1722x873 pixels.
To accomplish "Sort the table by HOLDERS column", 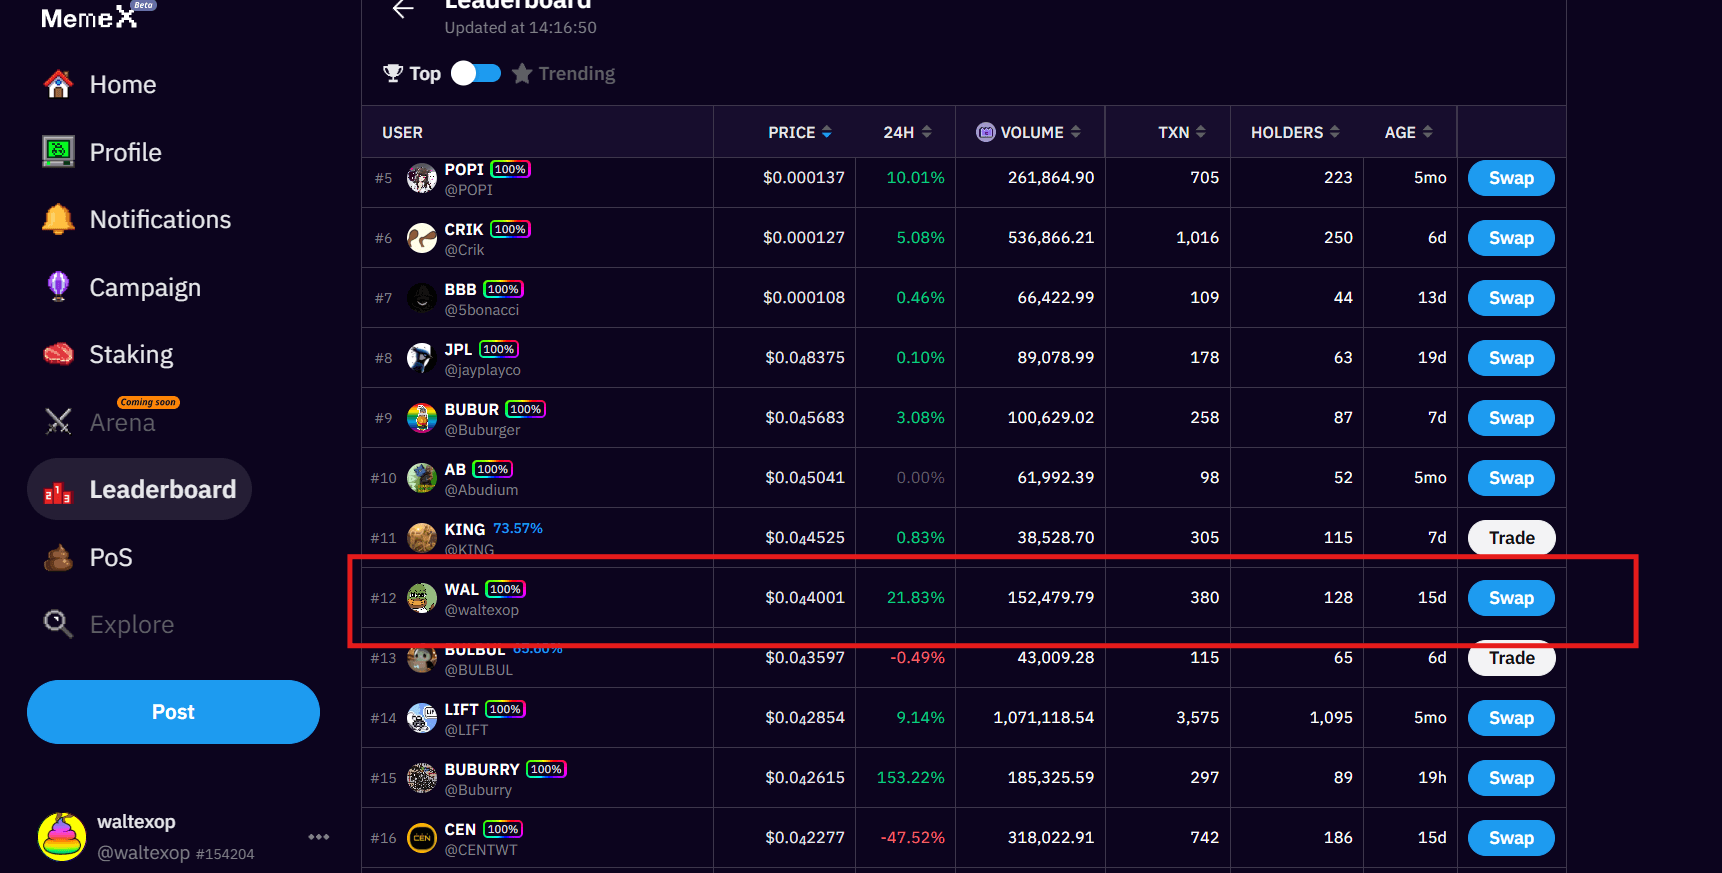I will point(1294,132).
